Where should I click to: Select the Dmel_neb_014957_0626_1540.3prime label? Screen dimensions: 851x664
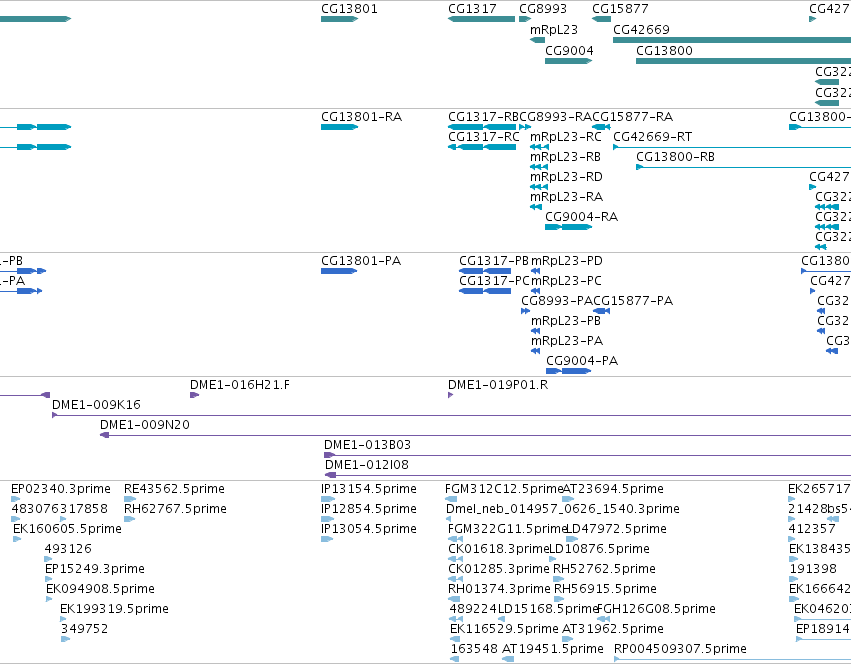tap(563, 509)
